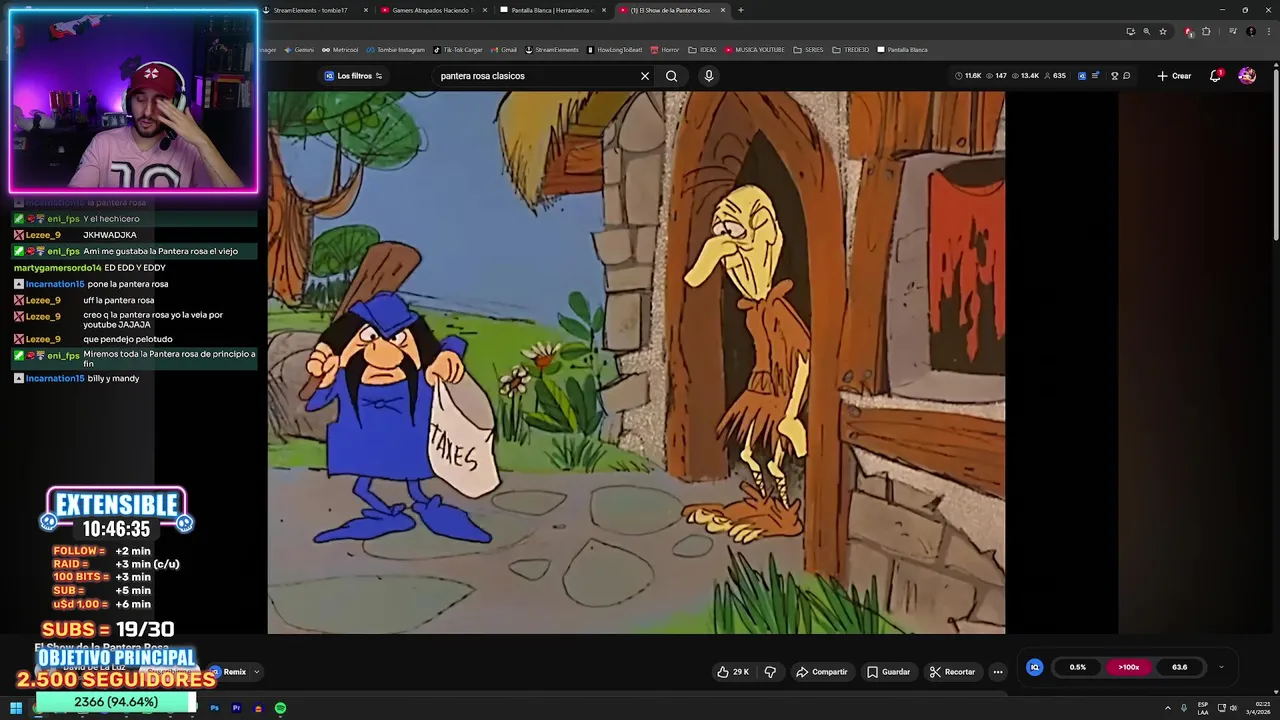Open the TREDE3D bookmarks folder
The width and height of the screenshot is (1280, 720).
coord(851,50)
